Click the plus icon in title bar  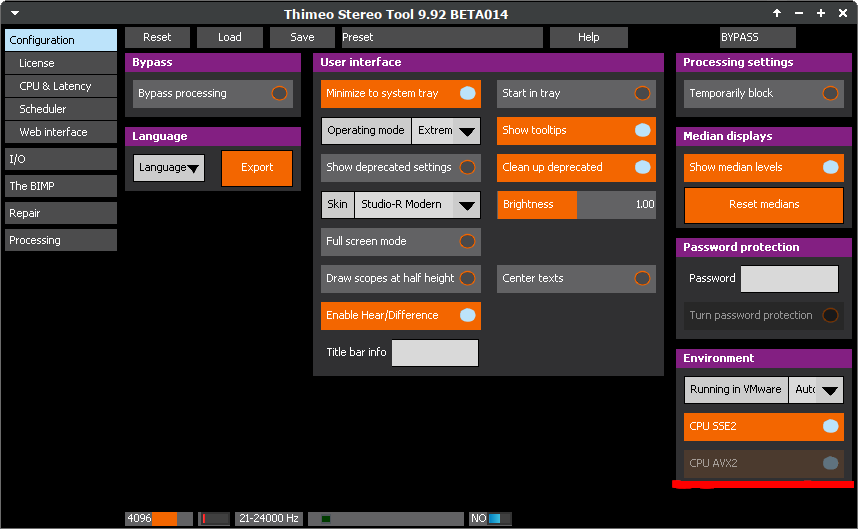click(x=821, y=13)
